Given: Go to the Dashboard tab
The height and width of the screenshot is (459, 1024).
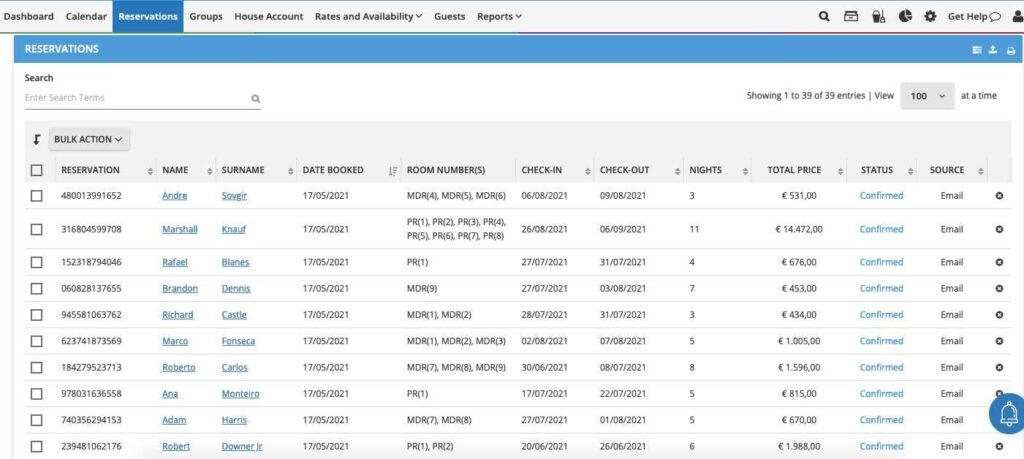Looking at the screenshot, I should click(x=29, y=16).
